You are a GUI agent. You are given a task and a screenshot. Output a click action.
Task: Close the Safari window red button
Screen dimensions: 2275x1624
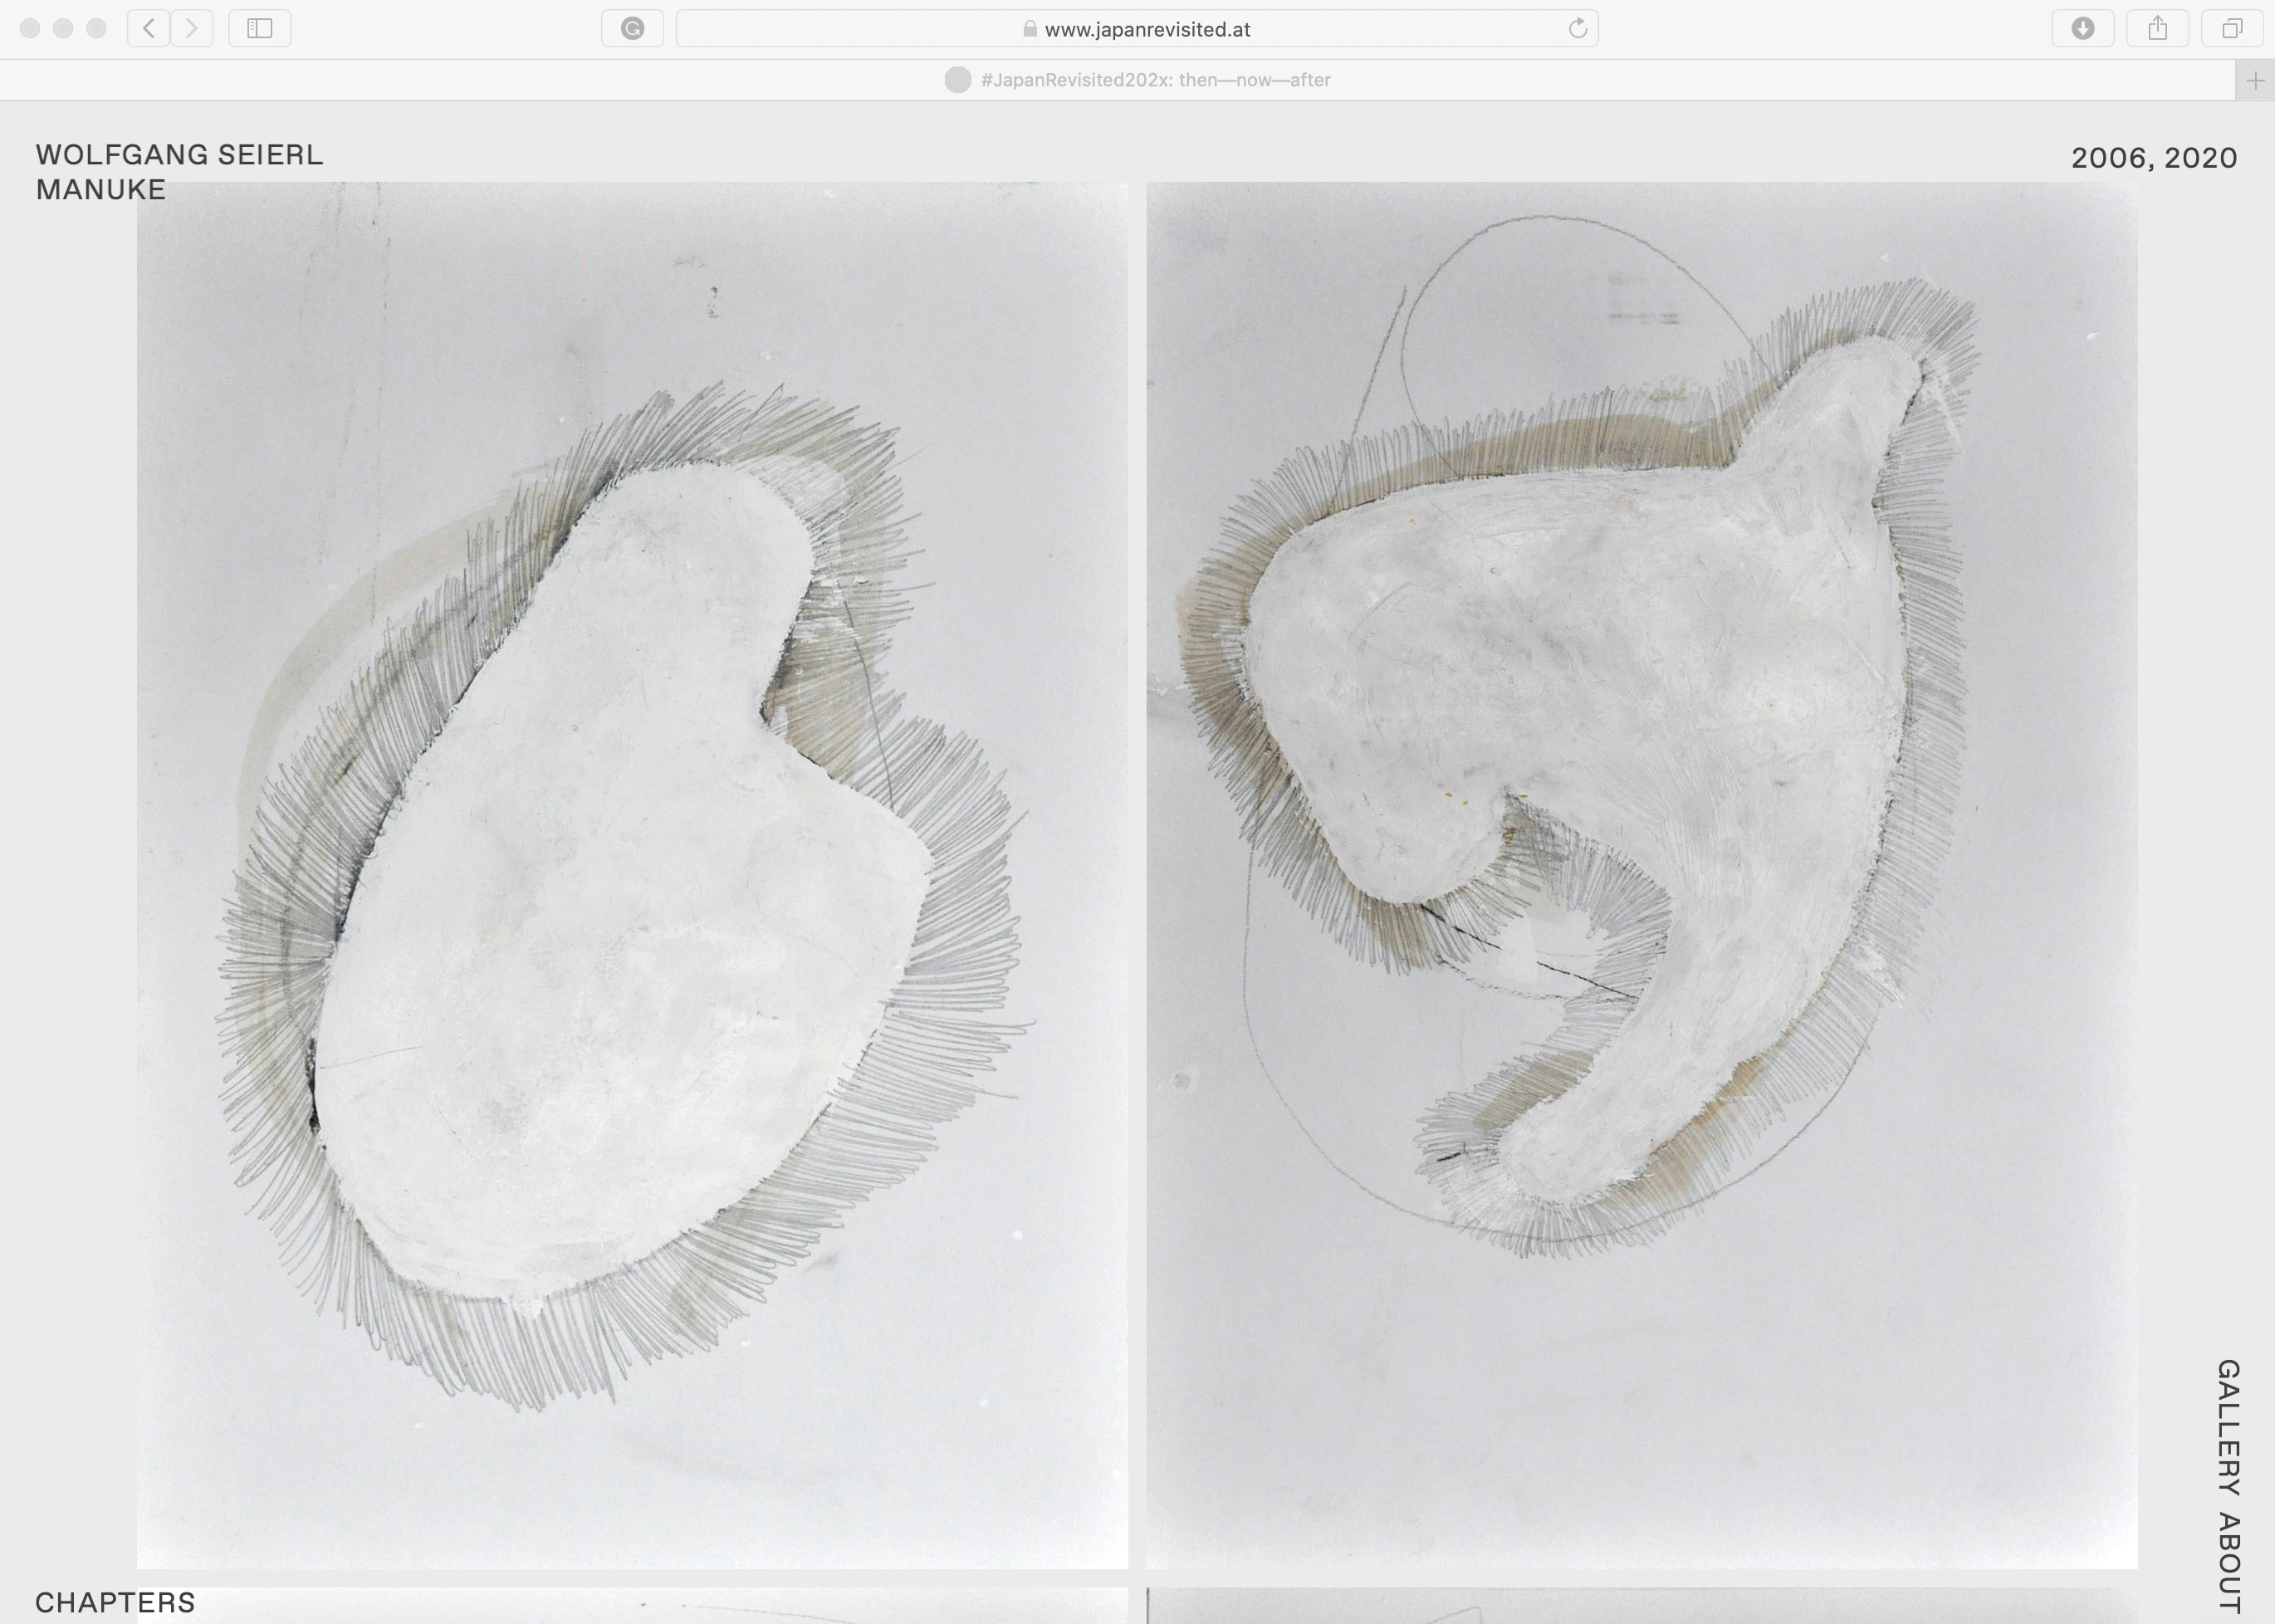(30, 28)
